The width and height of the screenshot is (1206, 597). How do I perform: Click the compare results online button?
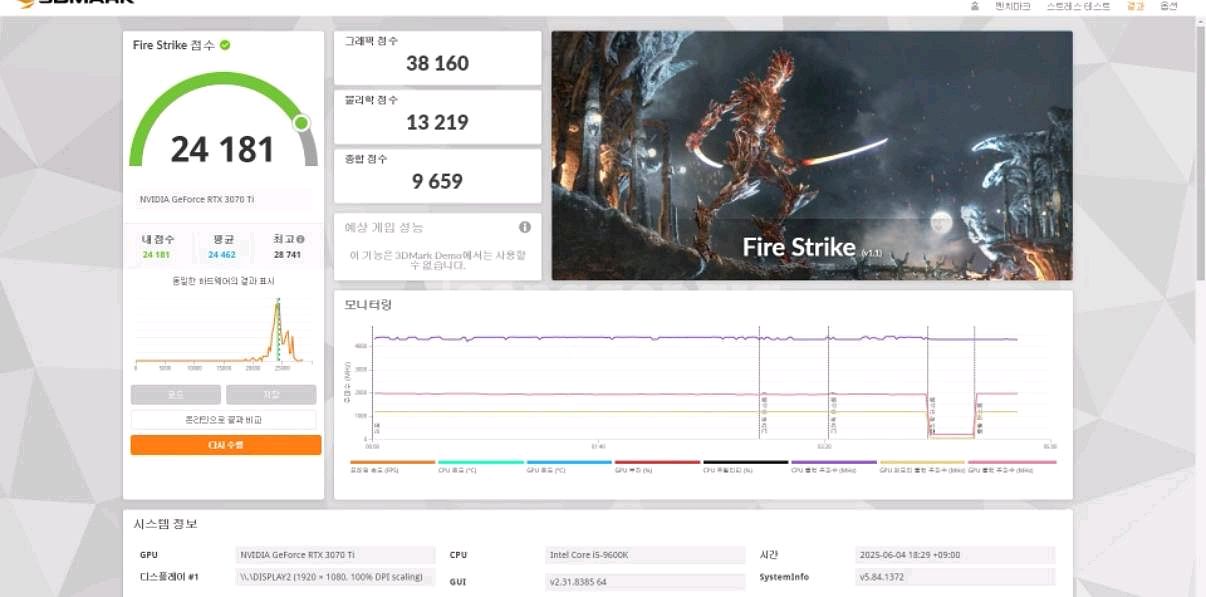tap(224, 420)
